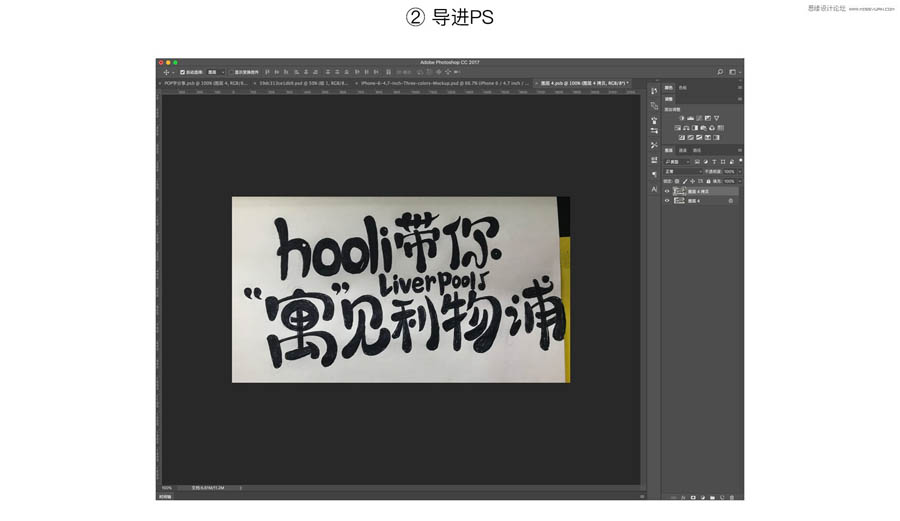900x521 pixels.
Task: Open the History panel icon in the collapsed dock
Action: pyautogui.click(x=654, y=91)
